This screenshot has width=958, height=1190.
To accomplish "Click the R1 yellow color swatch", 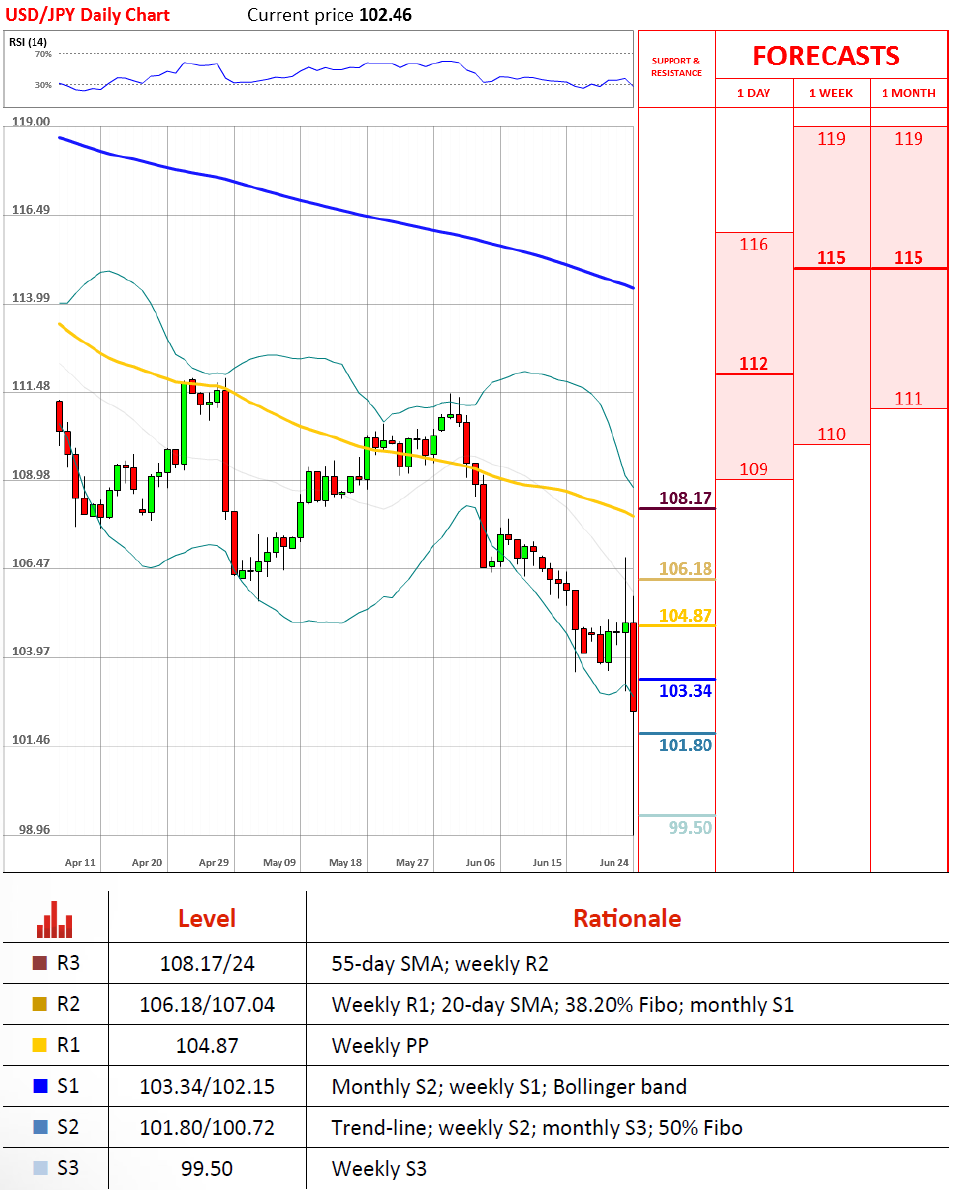I will pos(40,1045).
